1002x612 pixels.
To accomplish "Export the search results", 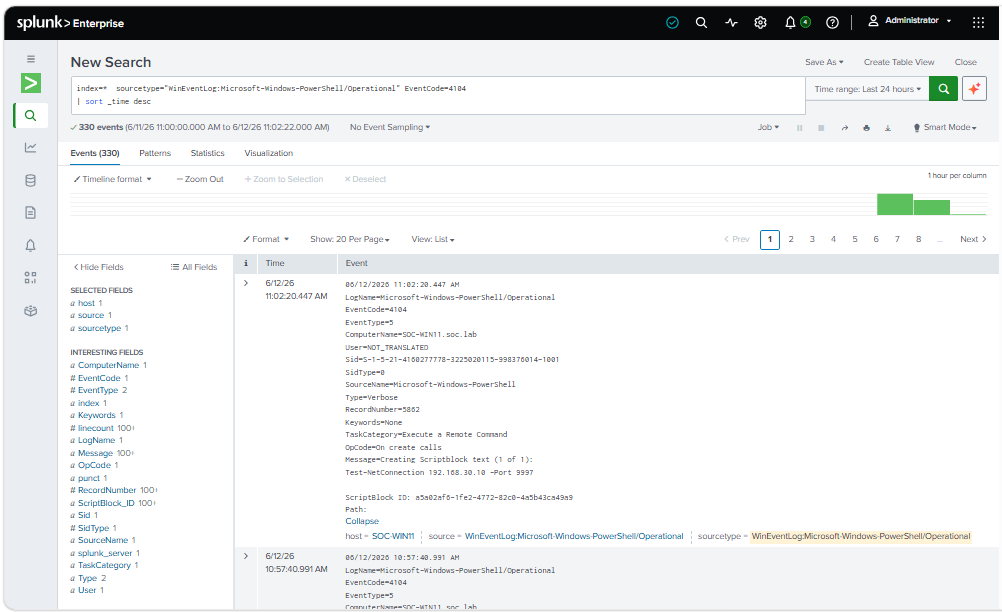I will pyautogui.click(x=888, y=128).
